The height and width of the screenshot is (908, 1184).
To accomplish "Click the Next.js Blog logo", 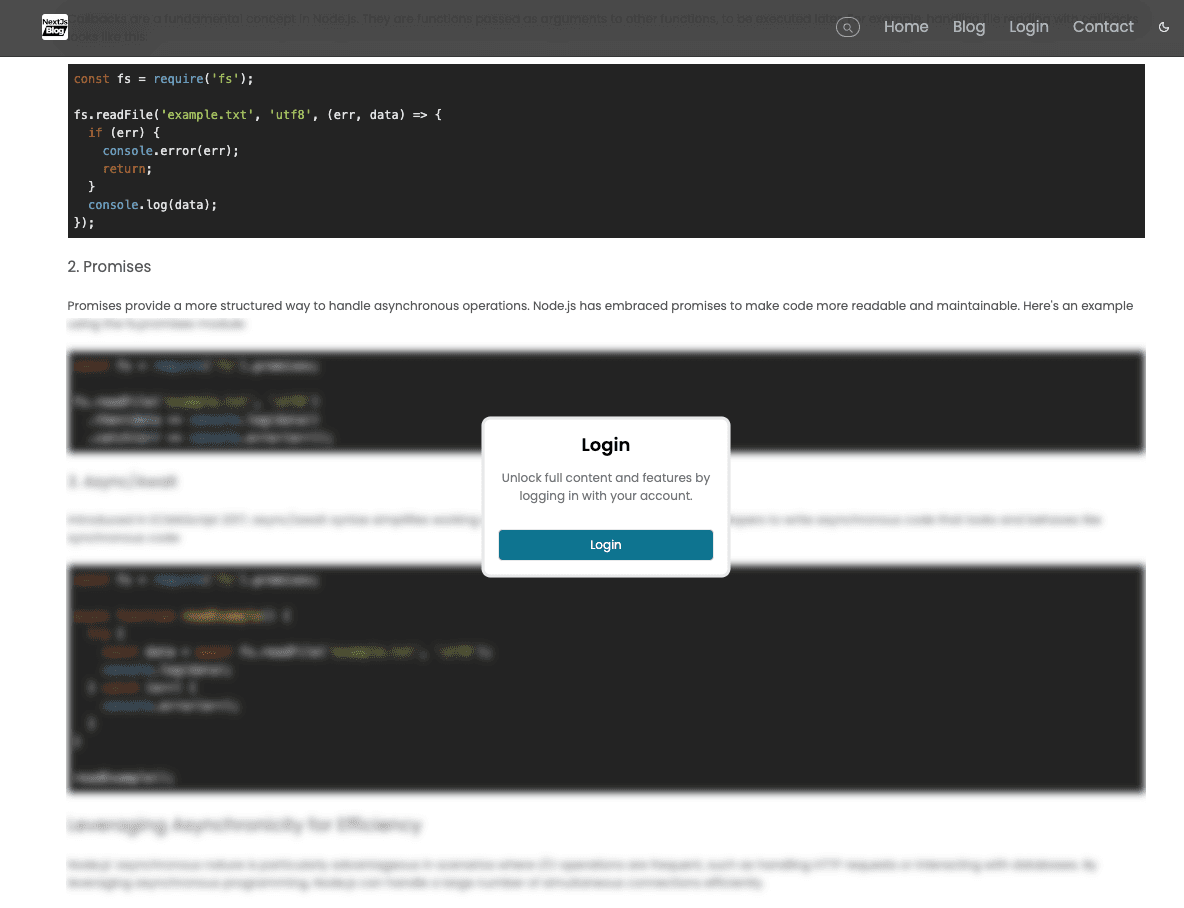I will 54,26.
